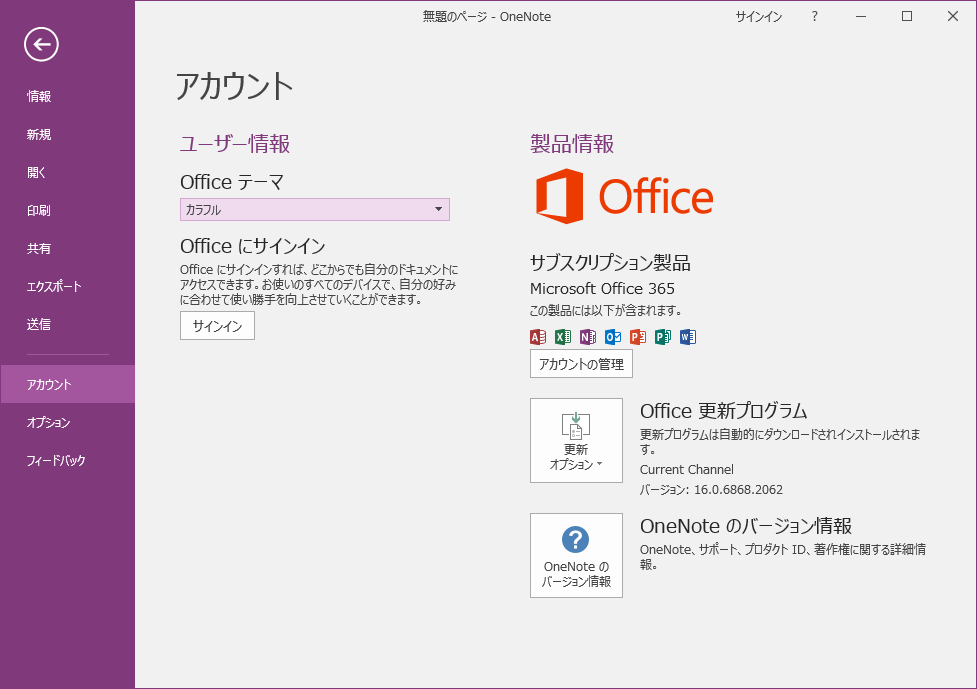The height and width of the screenshot is (689, 977).
Task: Click サインイン link in the title bar
Action: (758, 17)
